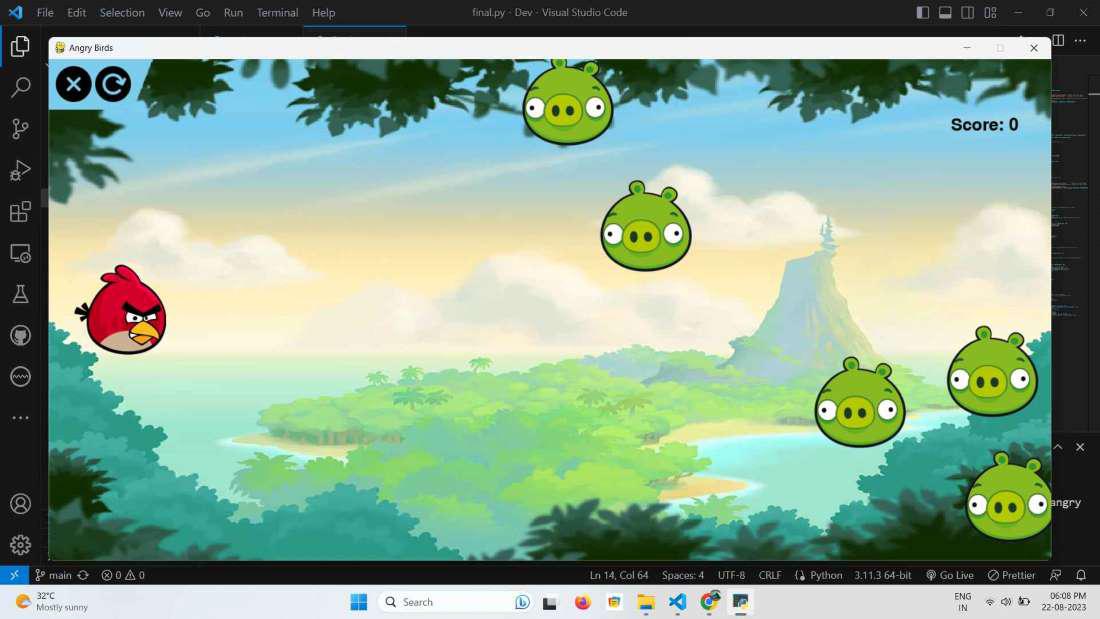Click the circular restart arrow in the game
This screenshot has width=1100, height=619.
click(113, 84)
